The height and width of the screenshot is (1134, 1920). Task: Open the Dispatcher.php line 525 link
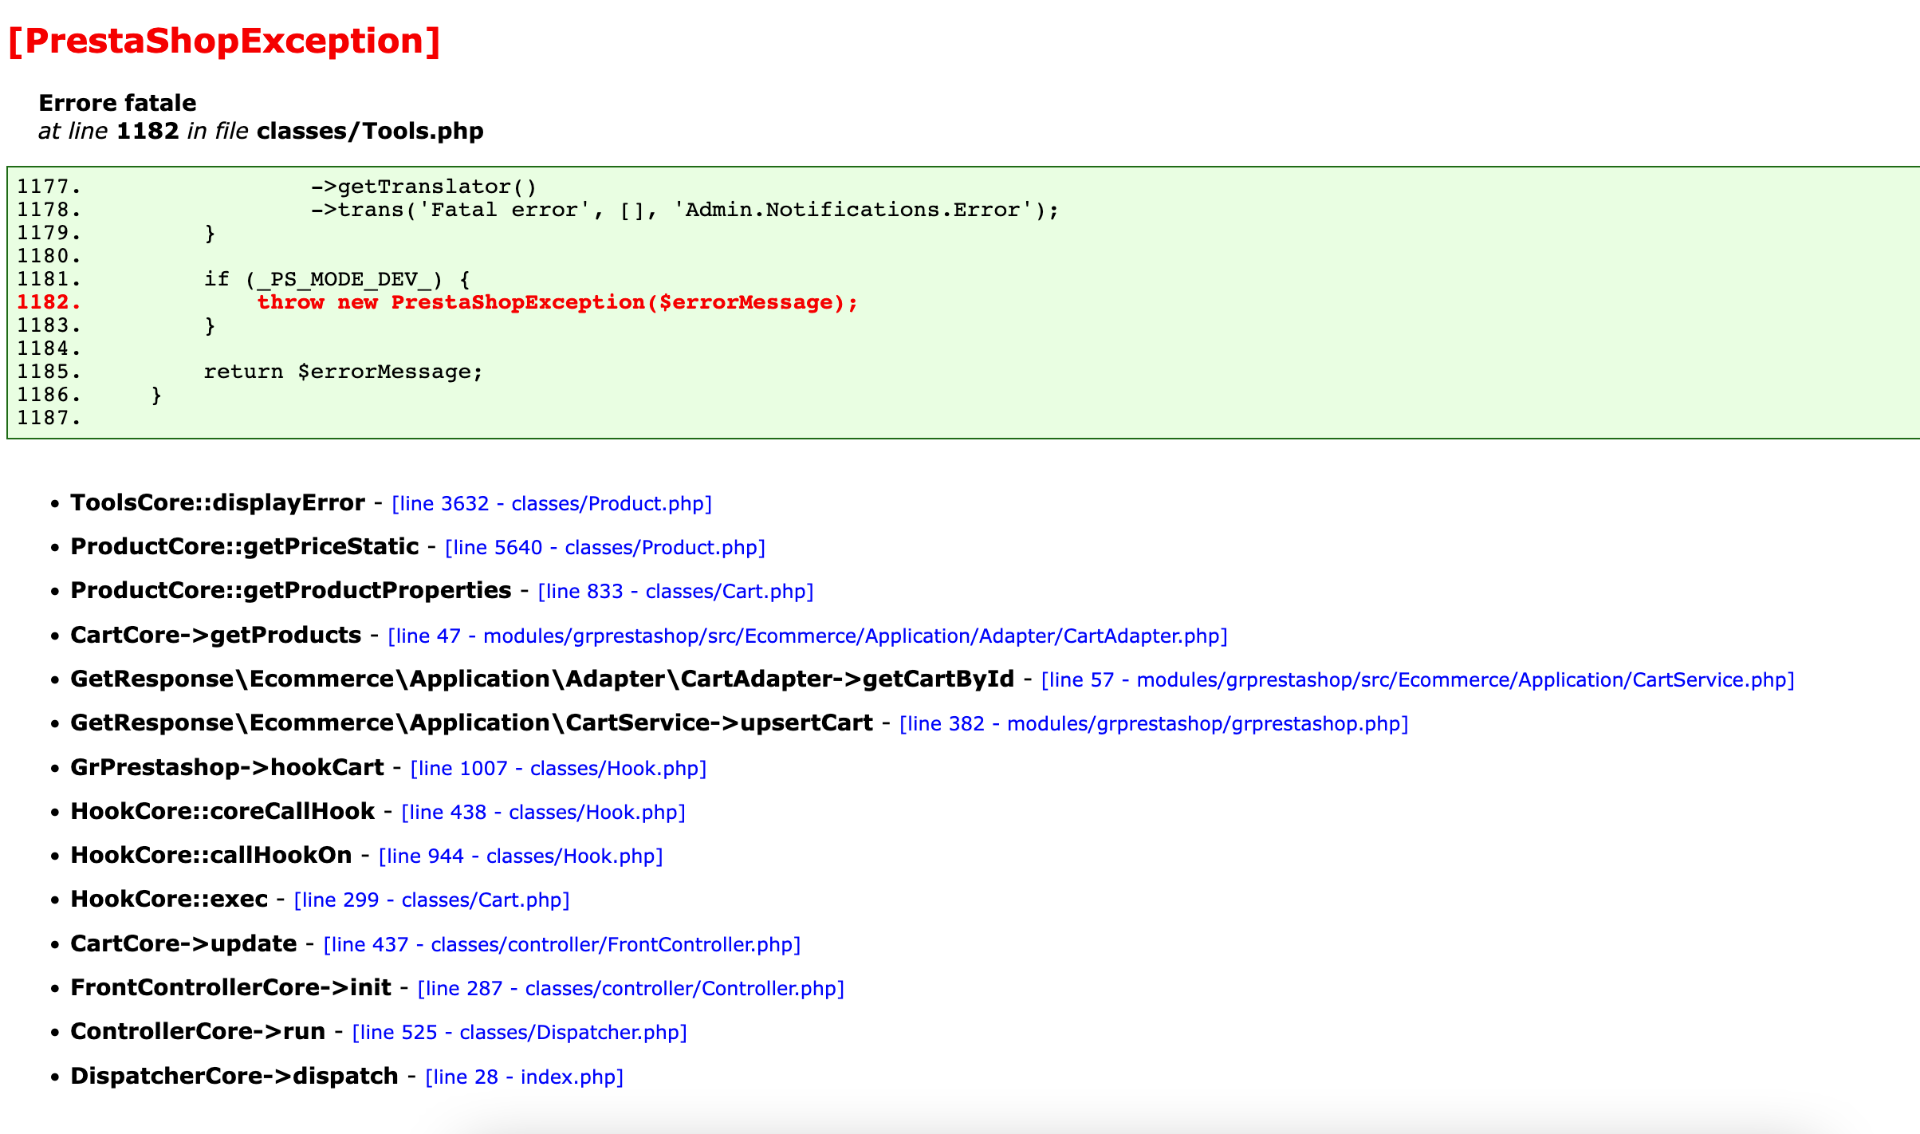coord(519,1033)
